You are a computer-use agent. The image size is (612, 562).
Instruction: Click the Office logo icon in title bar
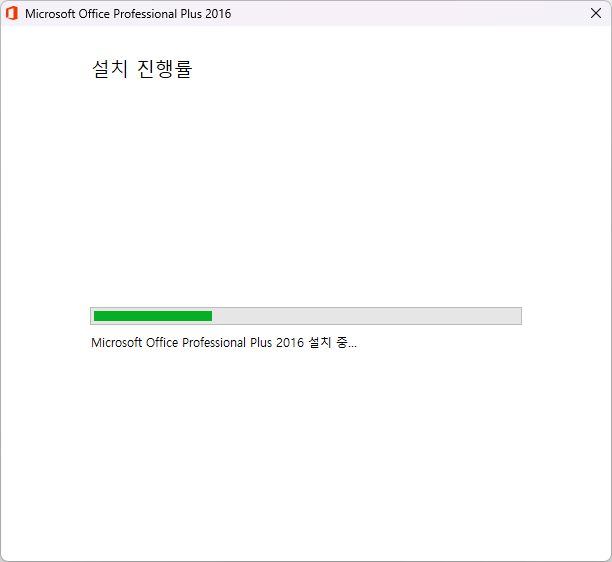click(12, 13)
